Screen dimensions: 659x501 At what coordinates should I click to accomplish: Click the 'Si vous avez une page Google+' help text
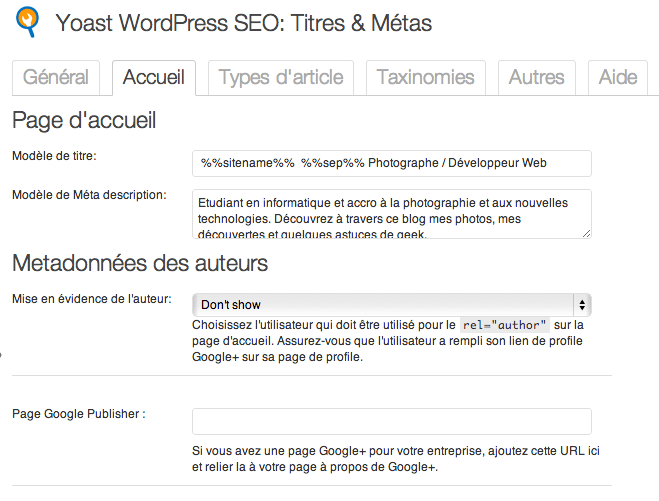point(396,459)
